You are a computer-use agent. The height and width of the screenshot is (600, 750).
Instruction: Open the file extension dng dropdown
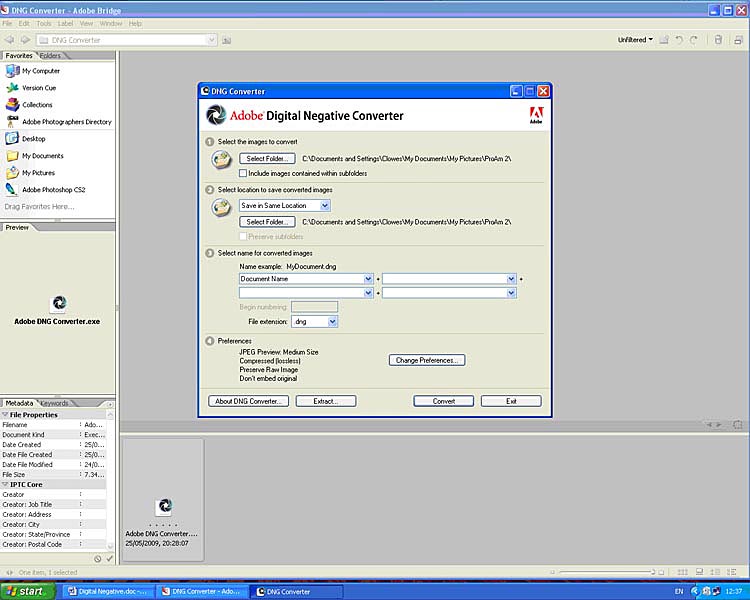point(314,321)
